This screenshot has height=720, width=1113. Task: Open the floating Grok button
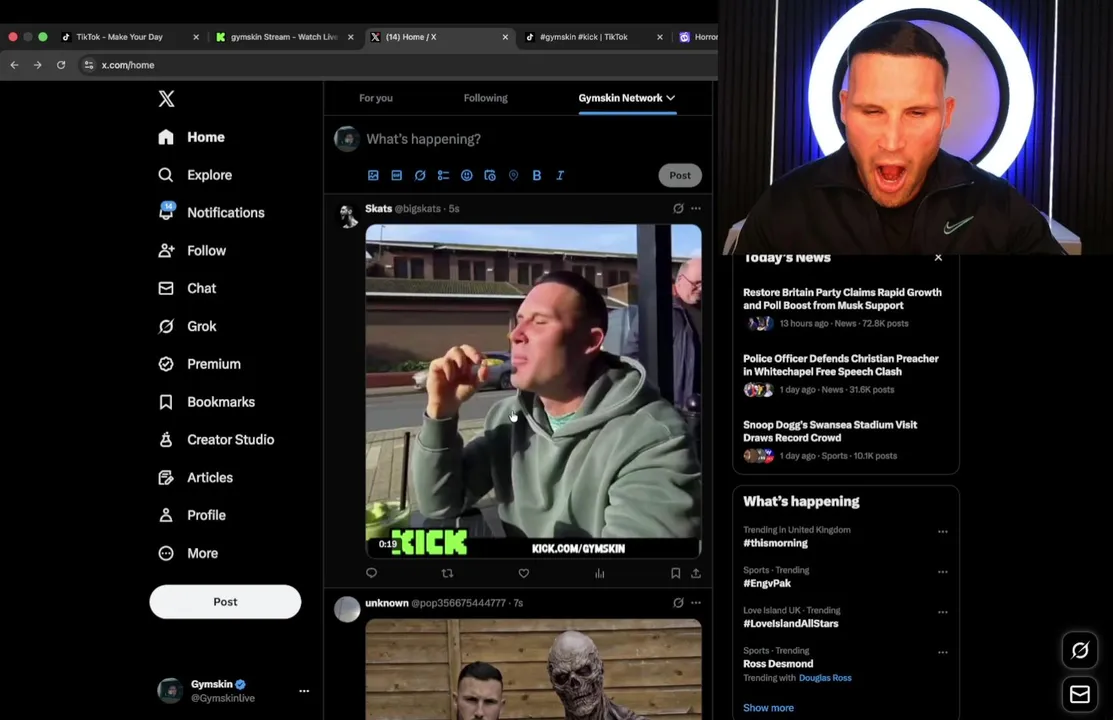point(1080,650)
